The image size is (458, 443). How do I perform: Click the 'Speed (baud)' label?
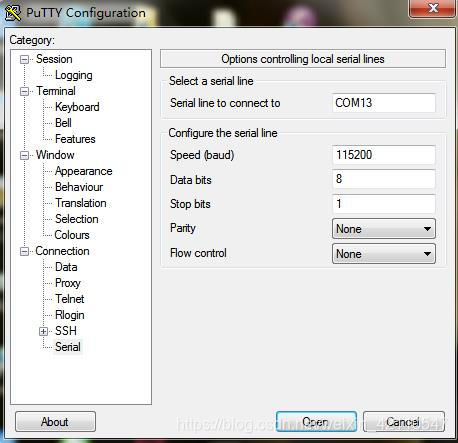click(x=202, y=155)
